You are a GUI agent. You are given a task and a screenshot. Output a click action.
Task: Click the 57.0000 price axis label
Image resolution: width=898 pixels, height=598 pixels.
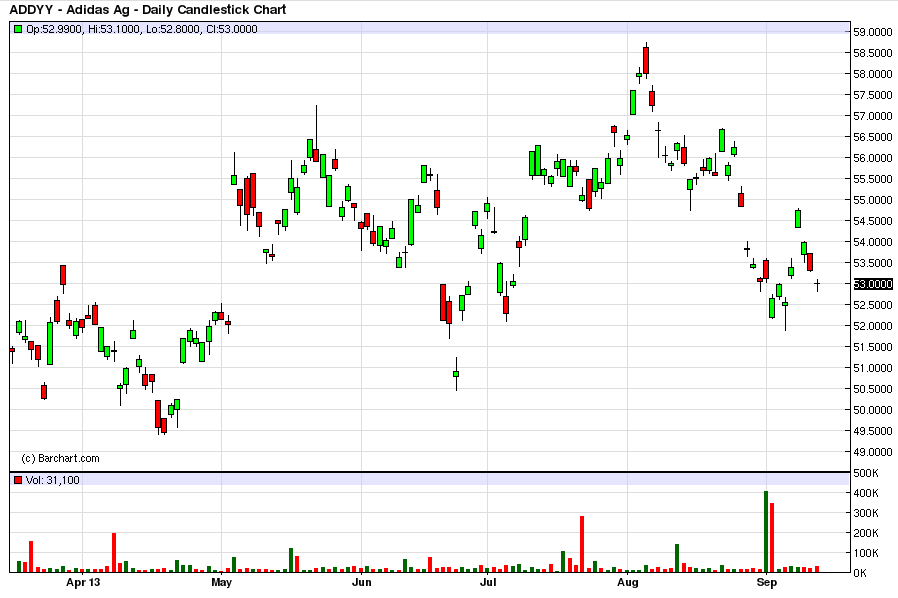[x=873, y=116]
